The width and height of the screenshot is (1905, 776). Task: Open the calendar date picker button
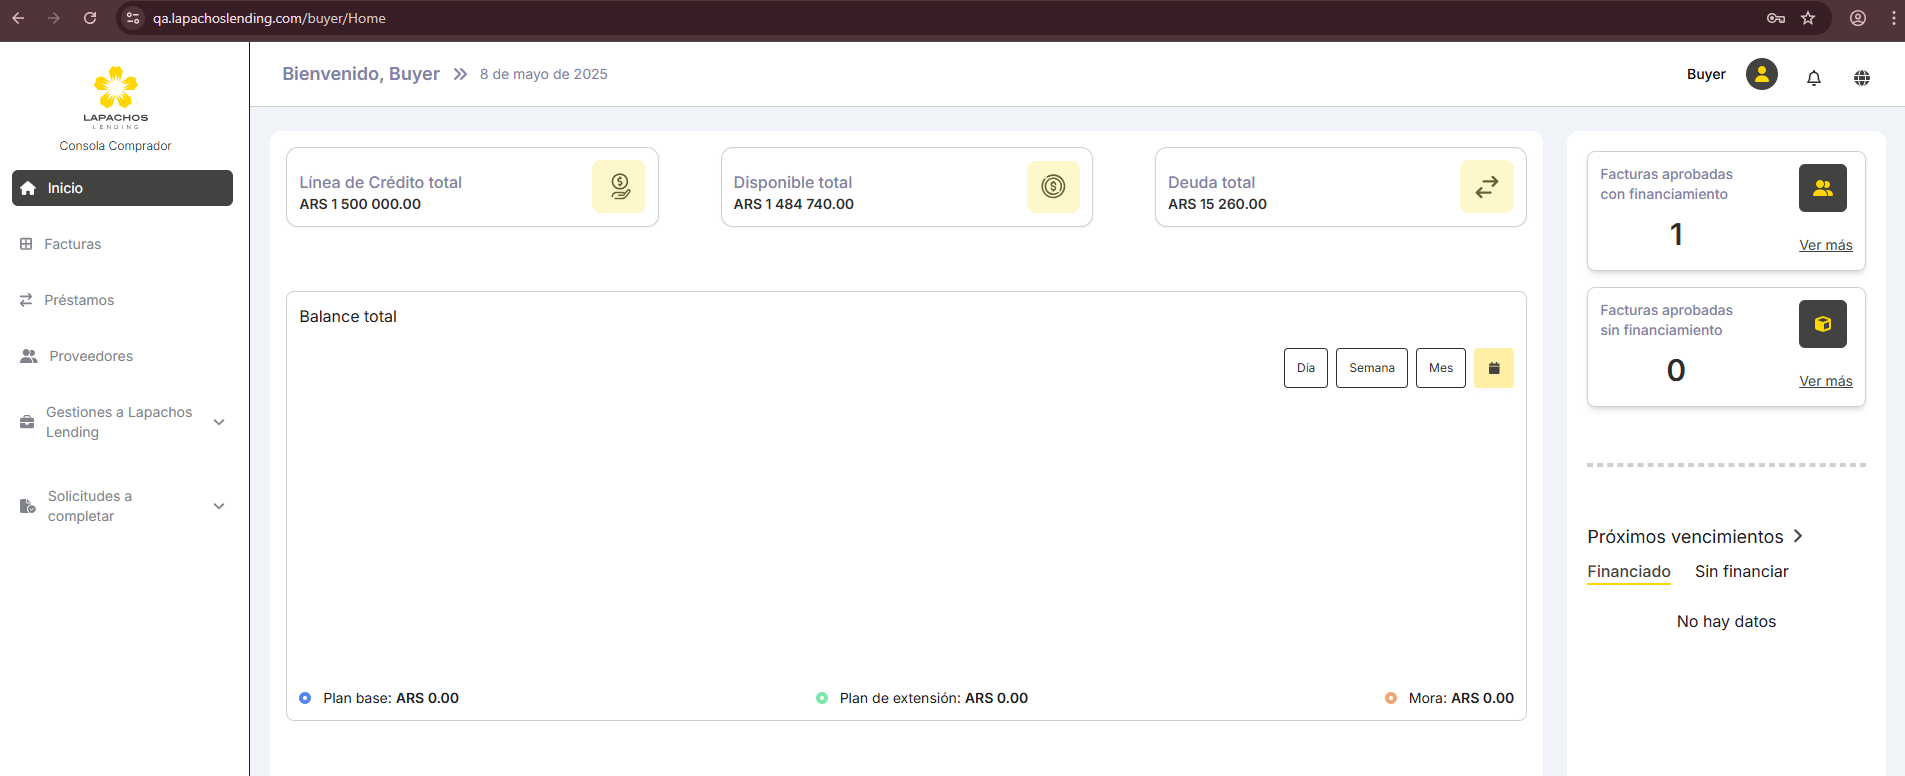1493,368
